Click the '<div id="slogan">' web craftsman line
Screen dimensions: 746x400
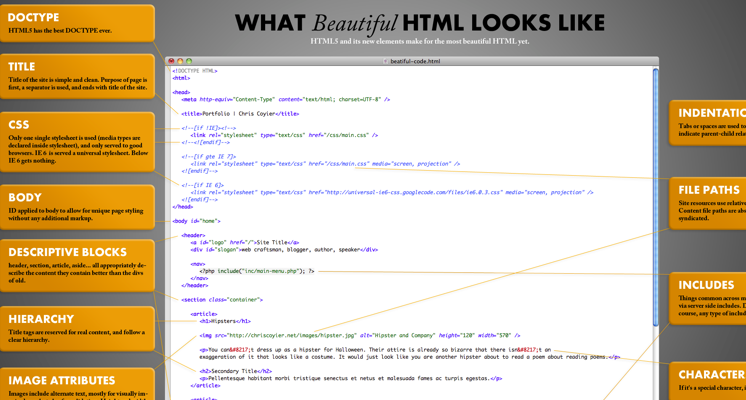click(x=284, y=250)
